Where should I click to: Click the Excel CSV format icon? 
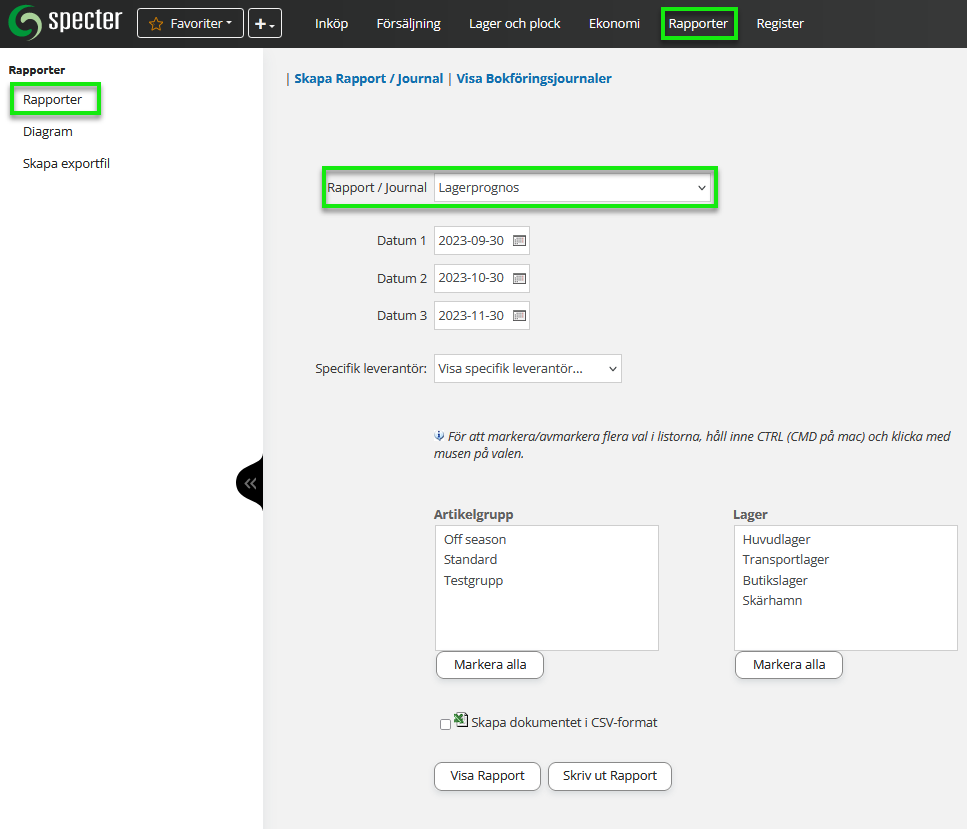point(461,720)
